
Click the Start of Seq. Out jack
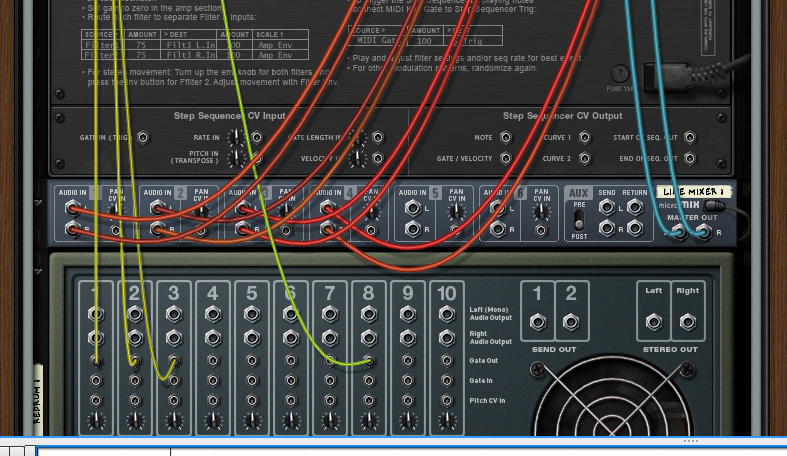pos(690,137)
